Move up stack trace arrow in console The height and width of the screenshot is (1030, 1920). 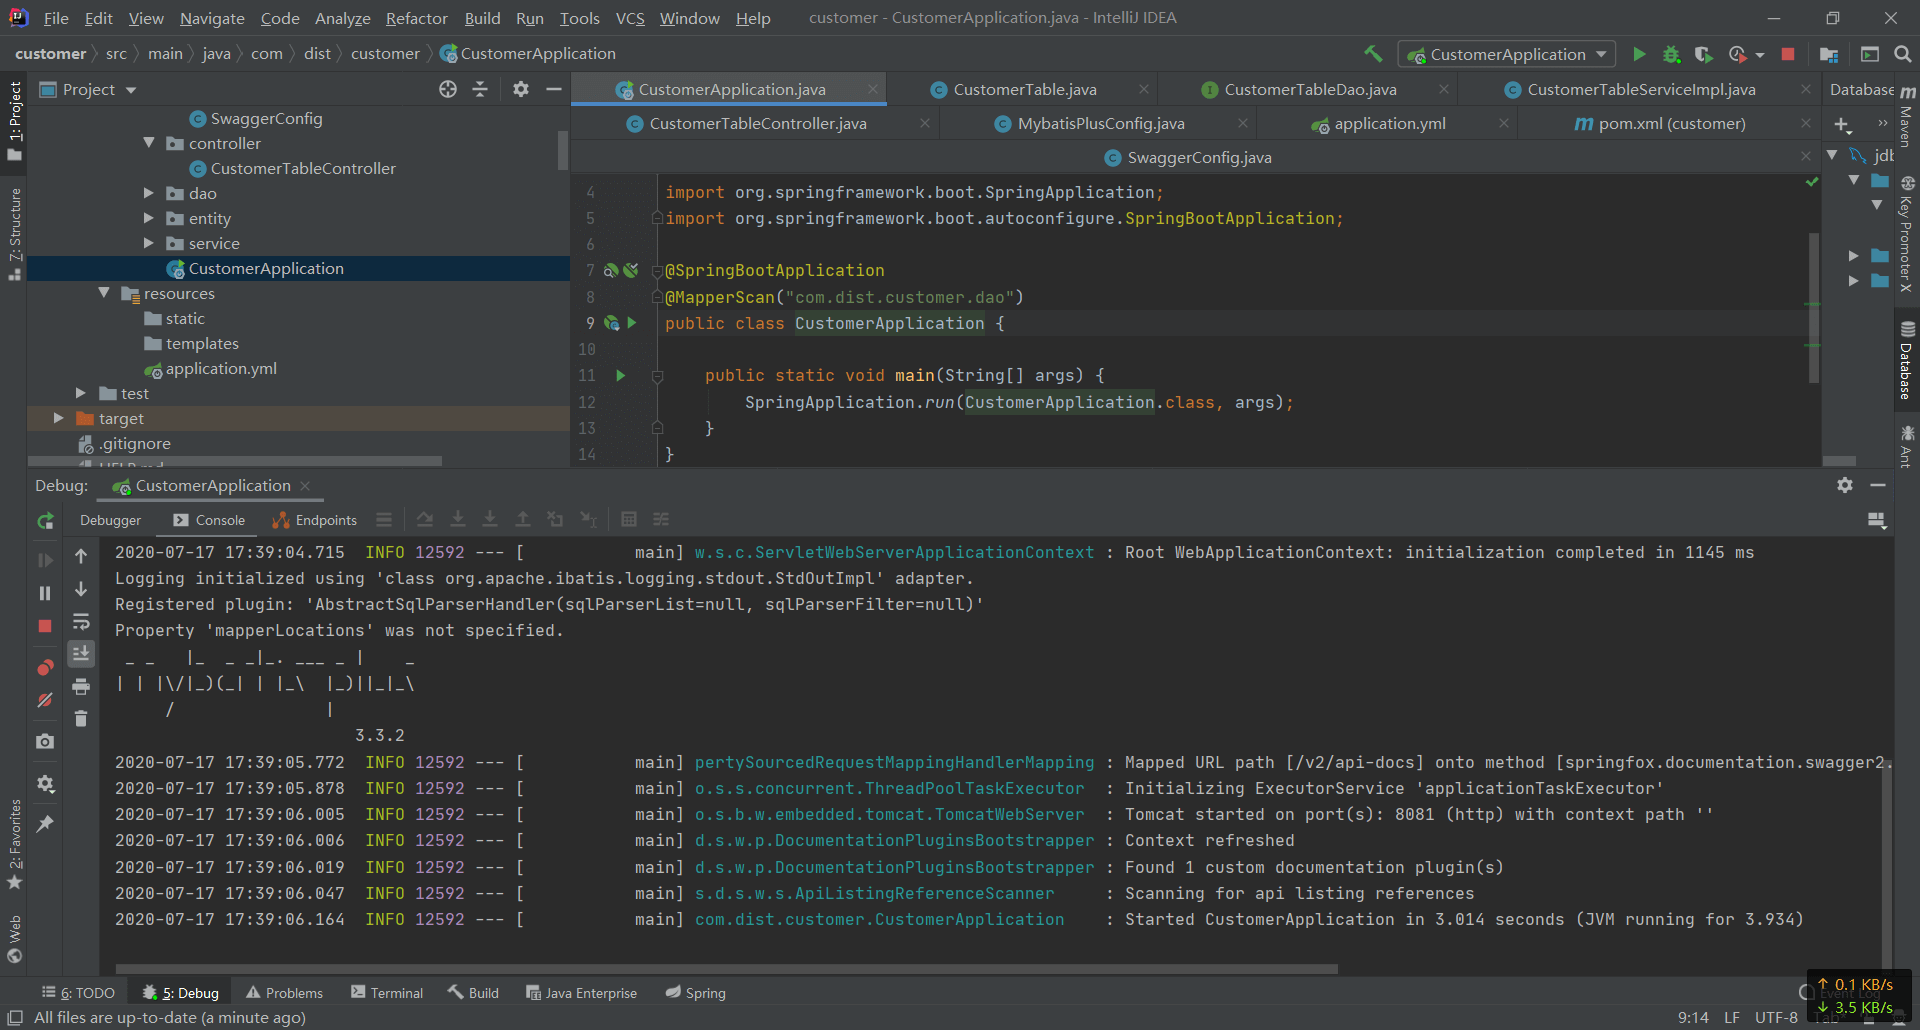click(x=81, y=556)
